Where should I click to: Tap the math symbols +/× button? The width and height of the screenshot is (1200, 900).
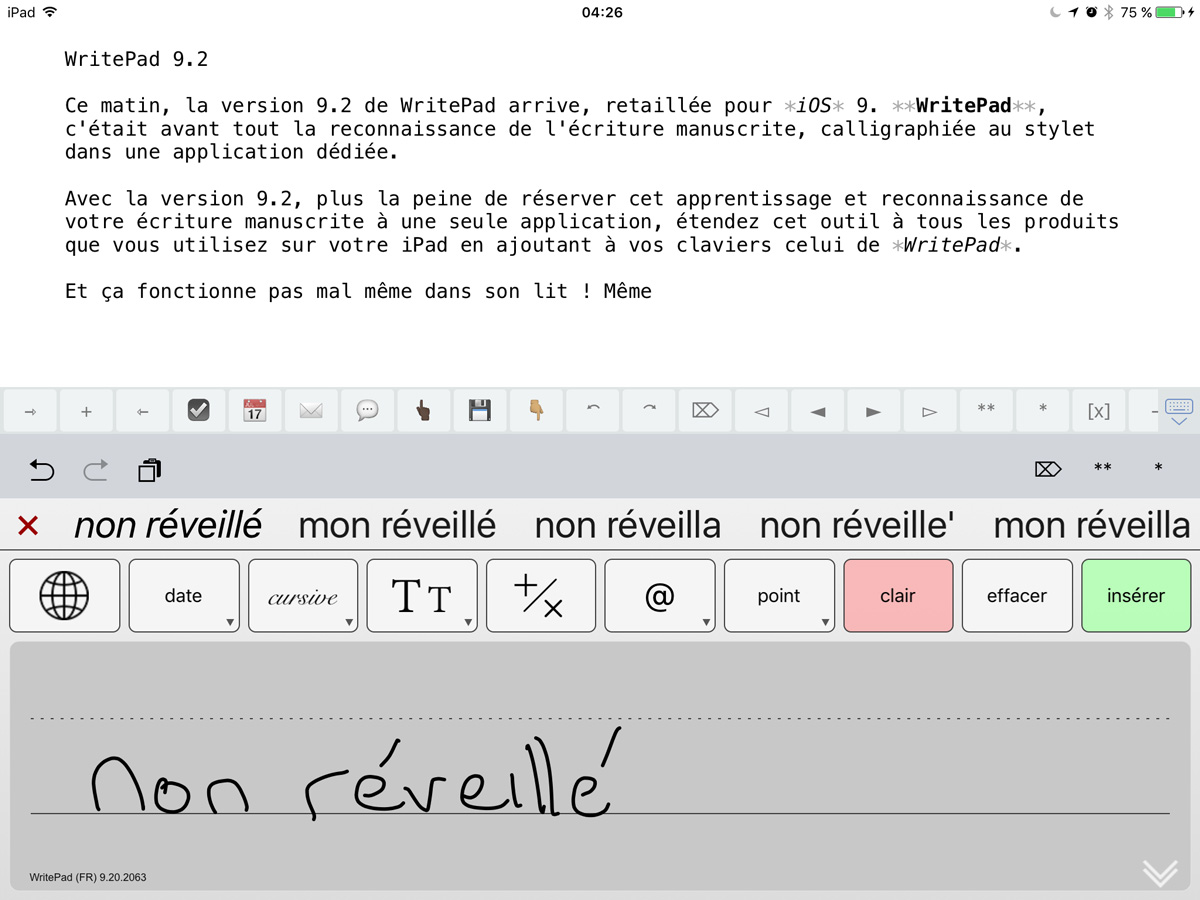(541, 596)
